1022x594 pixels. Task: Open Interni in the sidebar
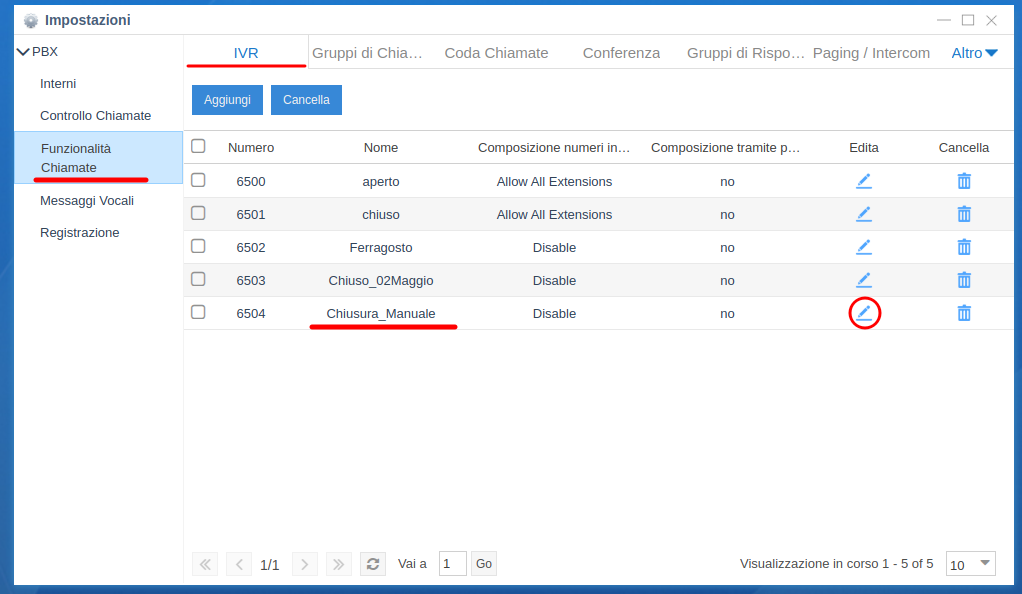tap(58, 83)
